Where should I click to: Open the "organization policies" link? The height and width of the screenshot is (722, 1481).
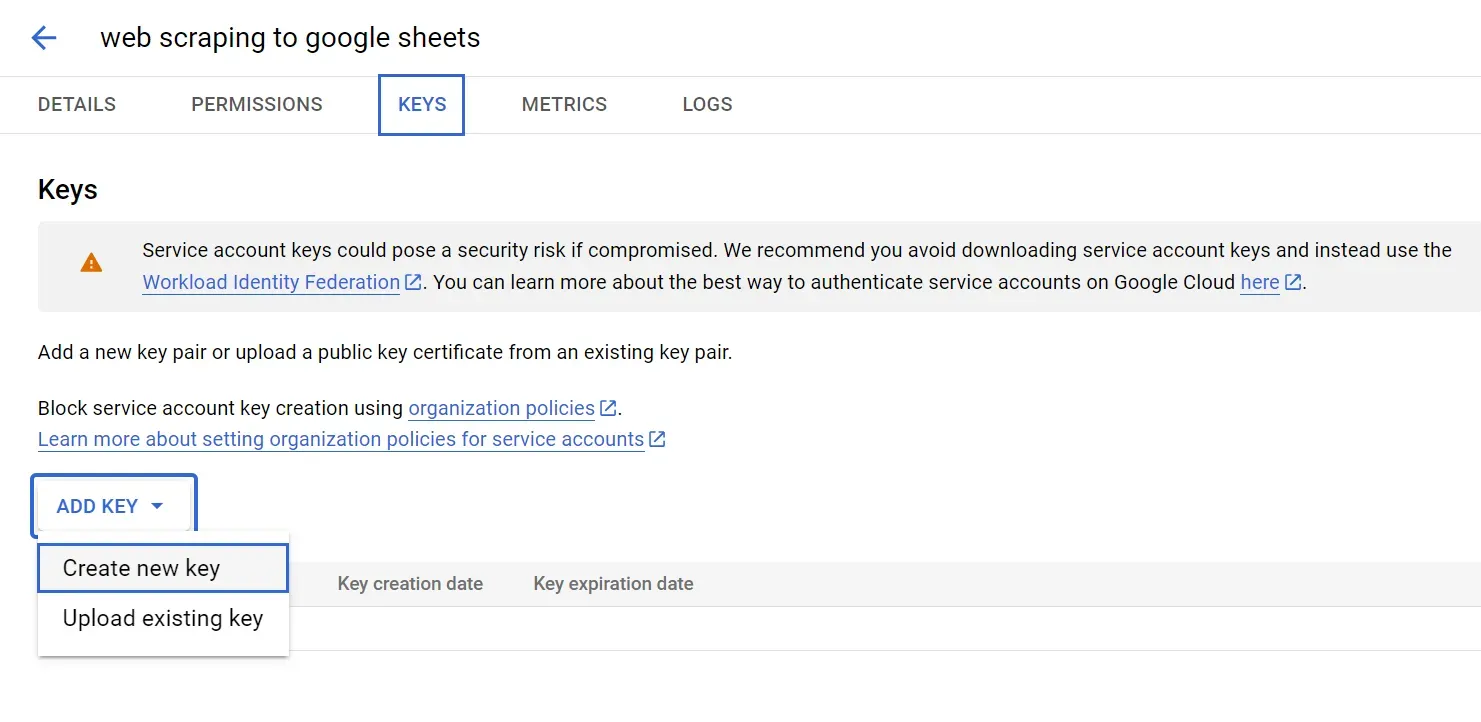tap(501, 408)
